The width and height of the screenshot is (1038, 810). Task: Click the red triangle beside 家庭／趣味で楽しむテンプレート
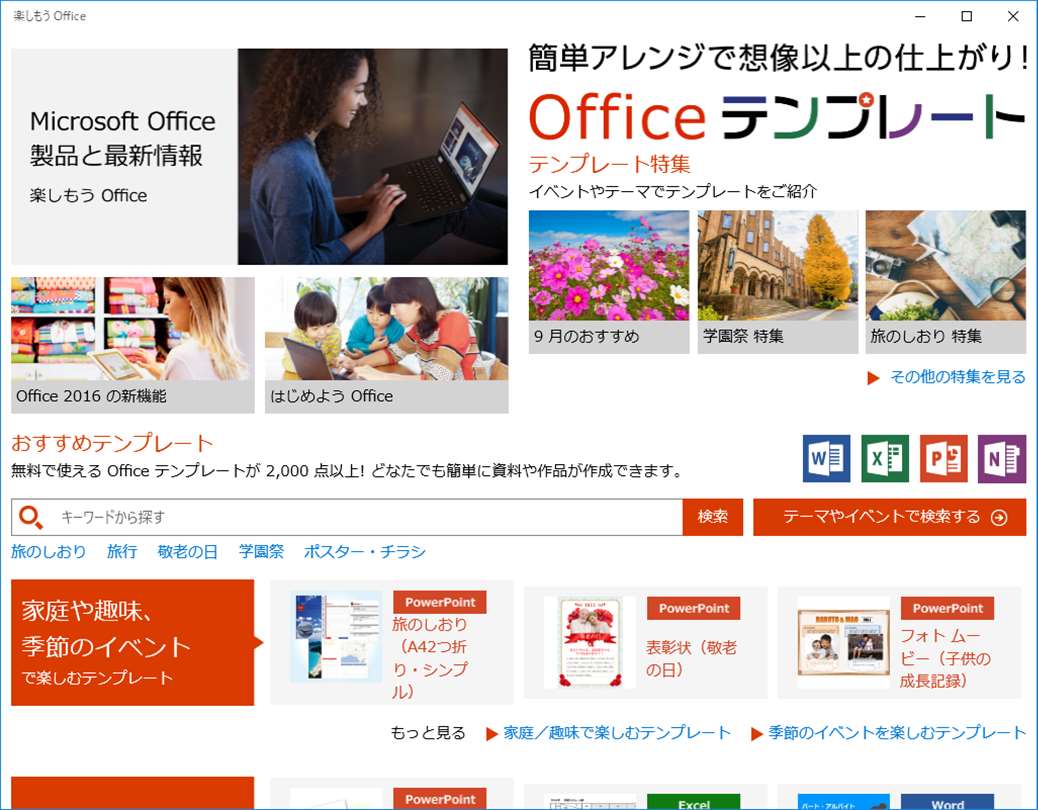(492, 734)
